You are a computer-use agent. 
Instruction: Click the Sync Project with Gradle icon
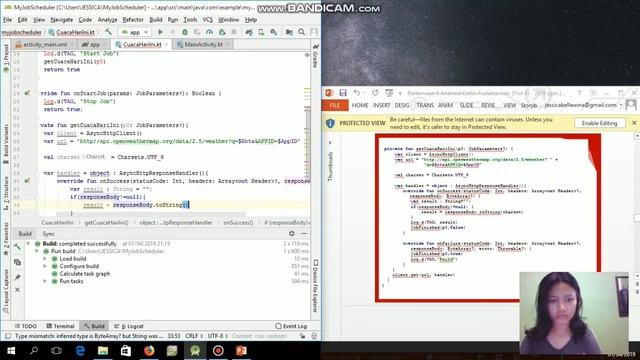249,32
